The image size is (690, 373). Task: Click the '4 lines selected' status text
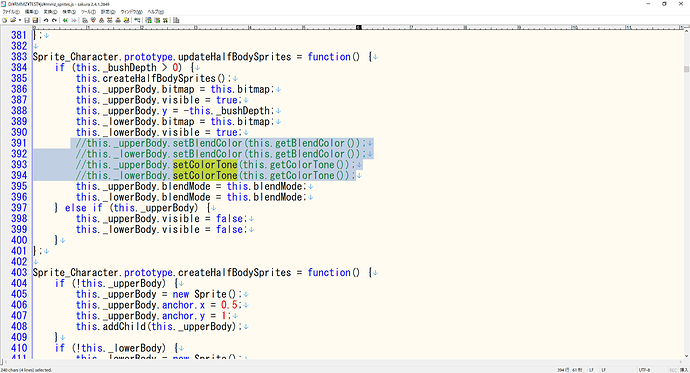[26, 370]
